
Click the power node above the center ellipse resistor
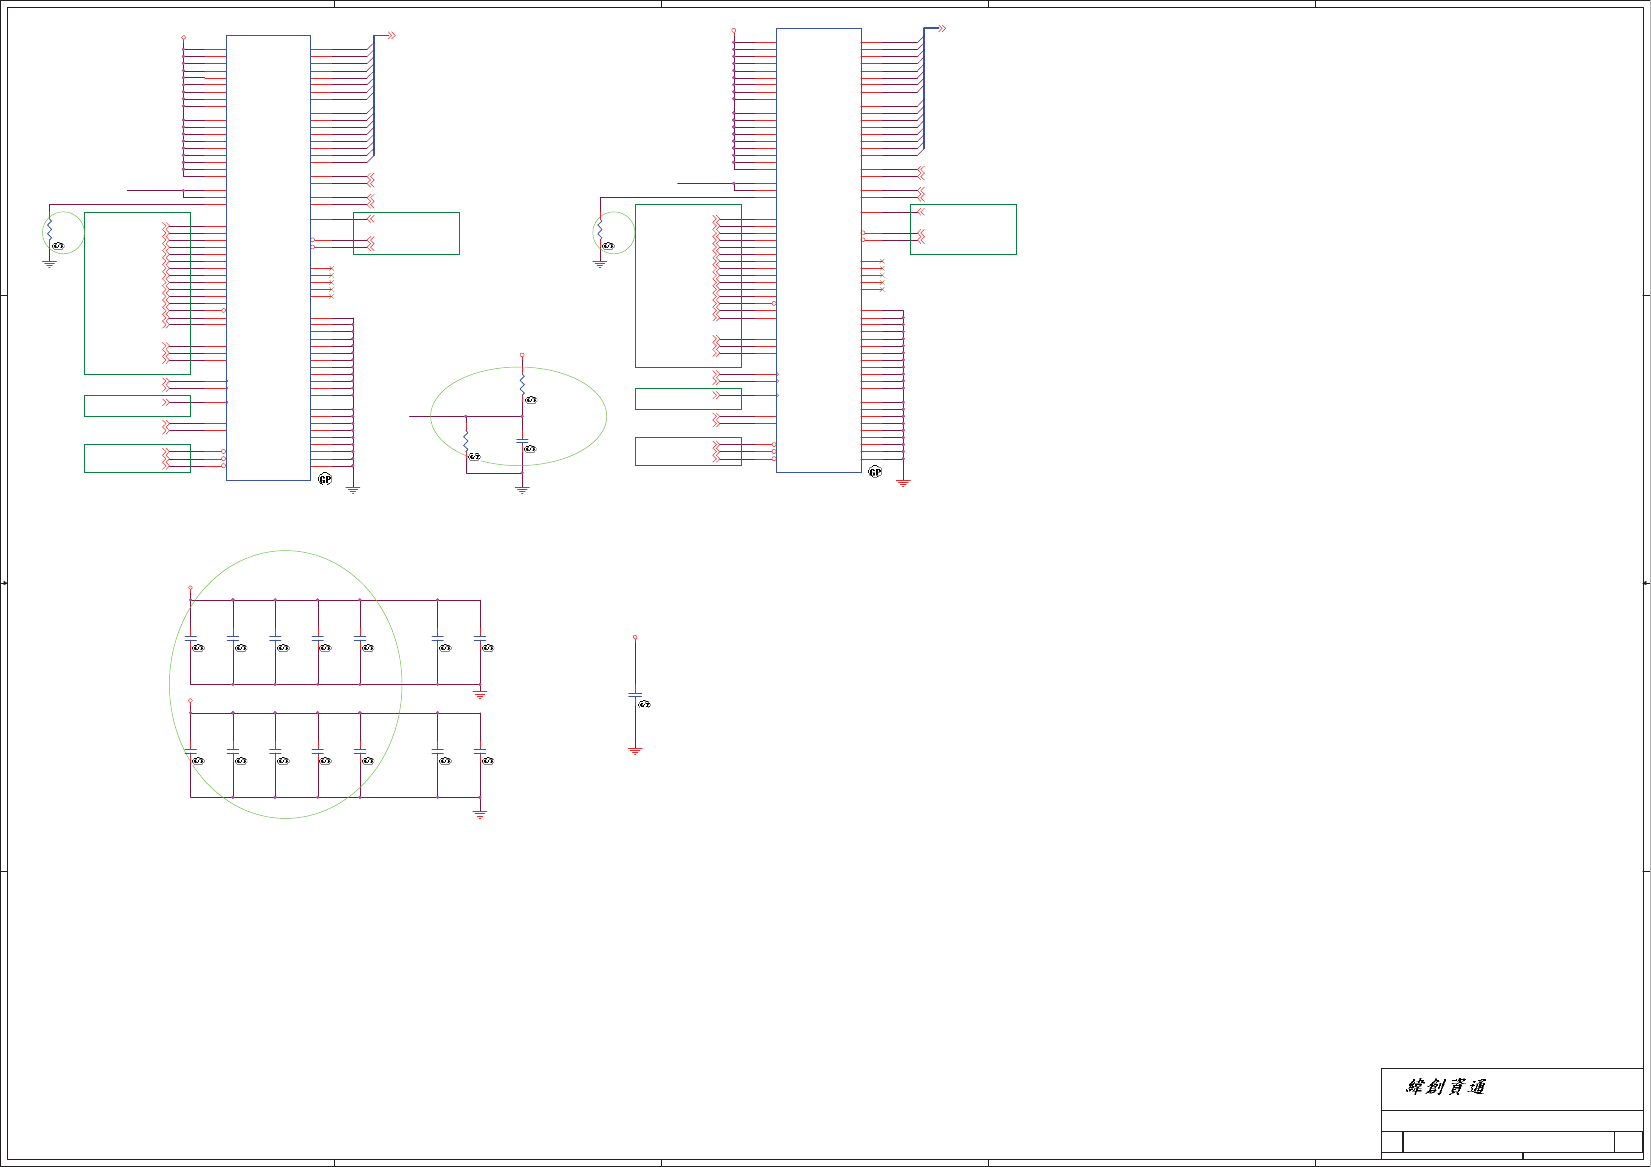522,355
